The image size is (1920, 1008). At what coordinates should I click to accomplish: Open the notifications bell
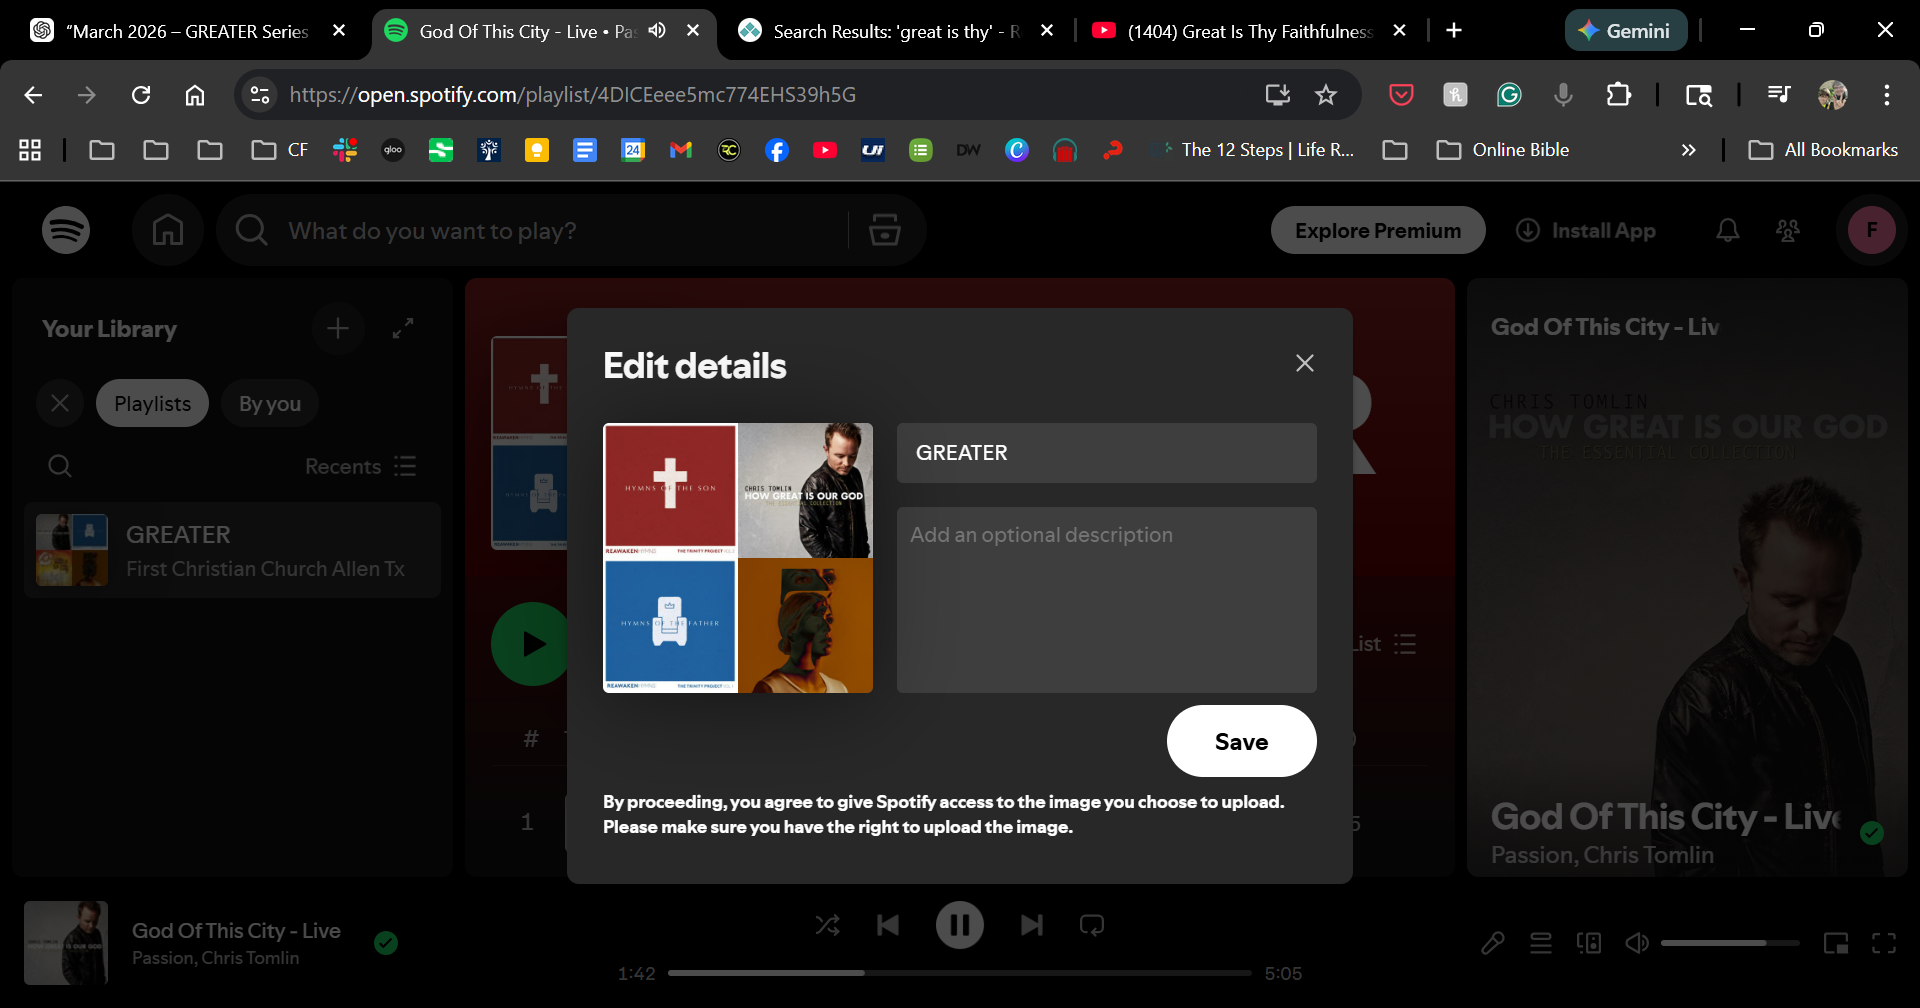tap(1727, 231)
